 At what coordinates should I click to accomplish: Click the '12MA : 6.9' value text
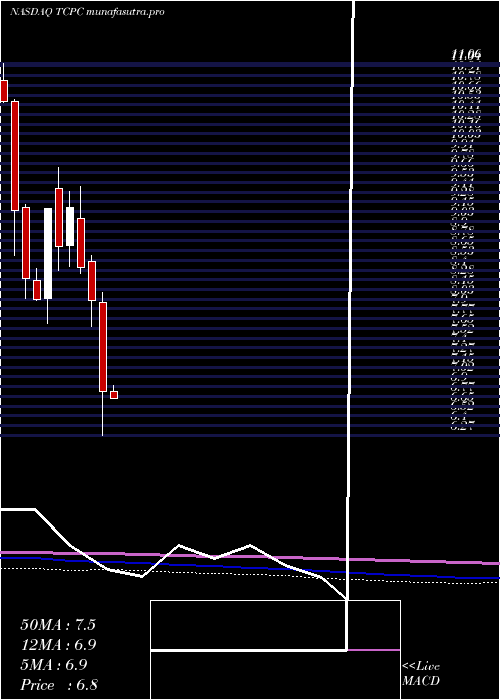click(x=58, y=645)
